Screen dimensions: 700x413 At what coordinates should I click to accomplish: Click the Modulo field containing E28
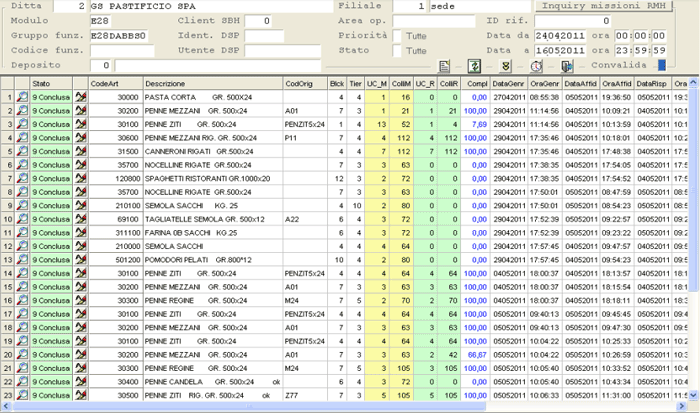pyautogui.click(x=100, y=21)
